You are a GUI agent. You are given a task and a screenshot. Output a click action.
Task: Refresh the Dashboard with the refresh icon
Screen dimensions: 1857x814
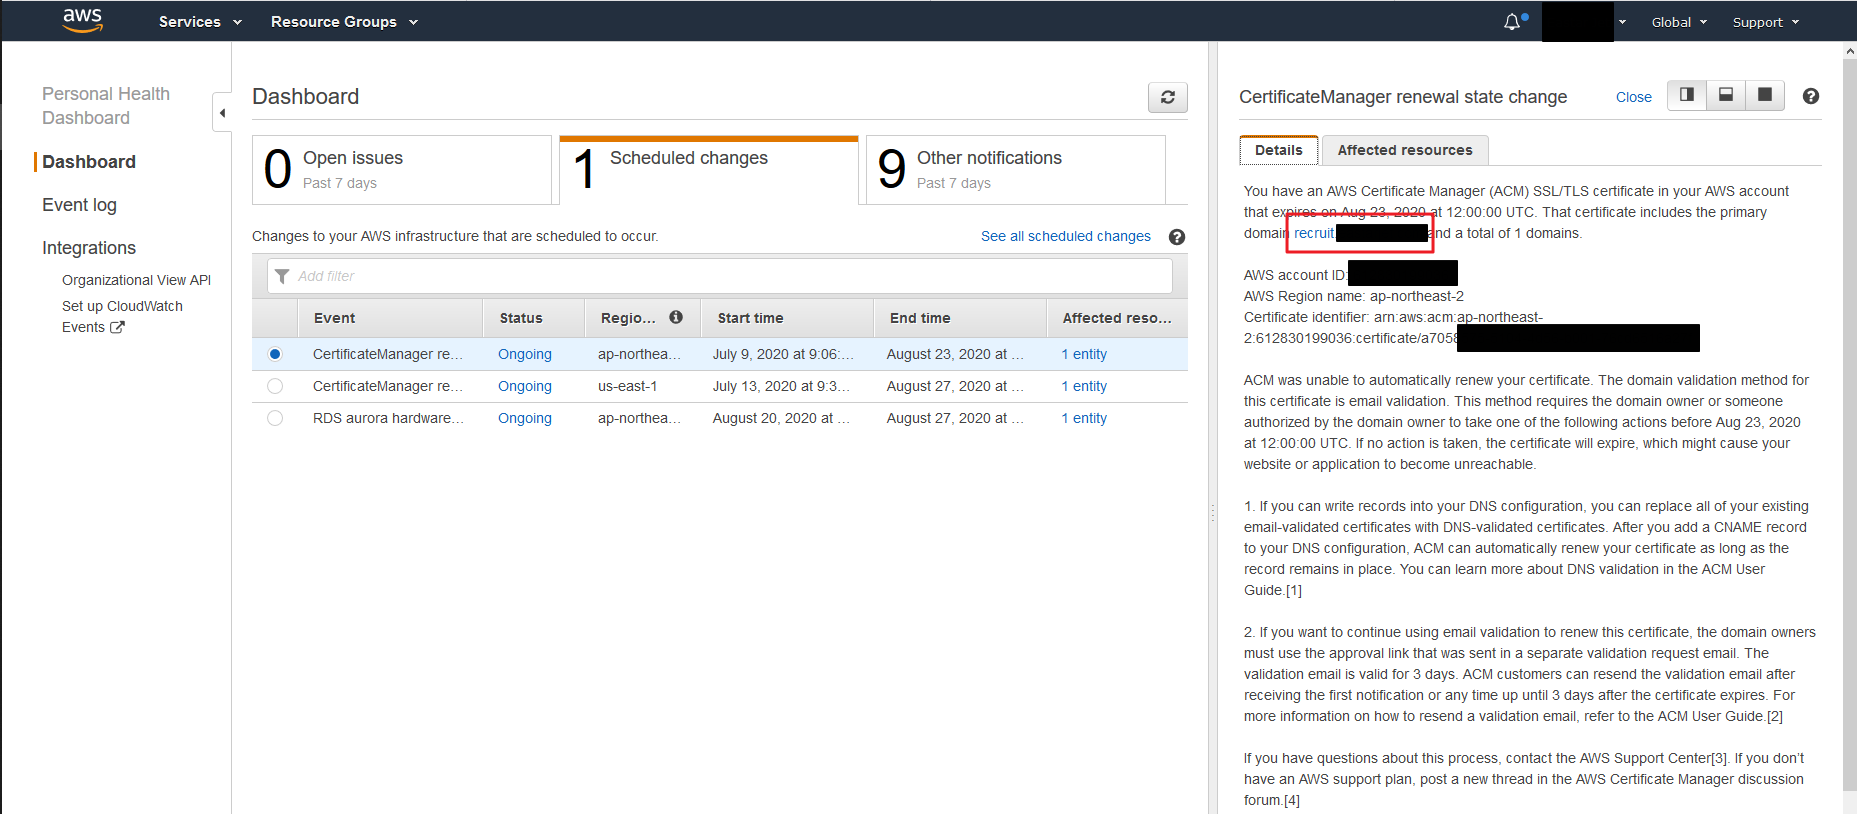pos(1167,97)
